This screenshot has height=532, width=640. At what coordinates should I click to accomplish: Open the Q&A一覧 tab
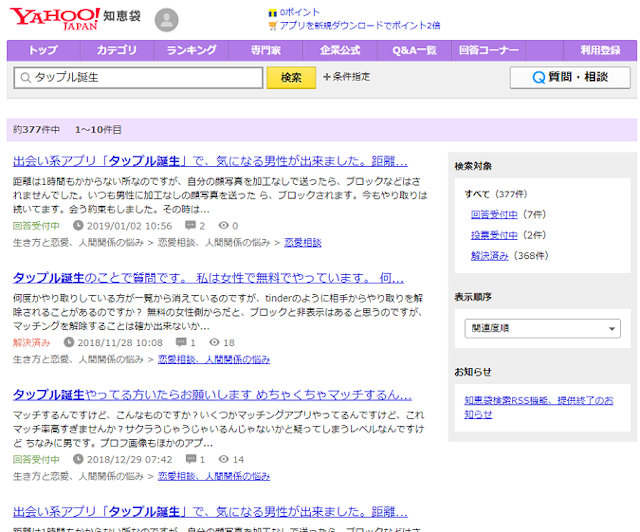click(414, 50)
